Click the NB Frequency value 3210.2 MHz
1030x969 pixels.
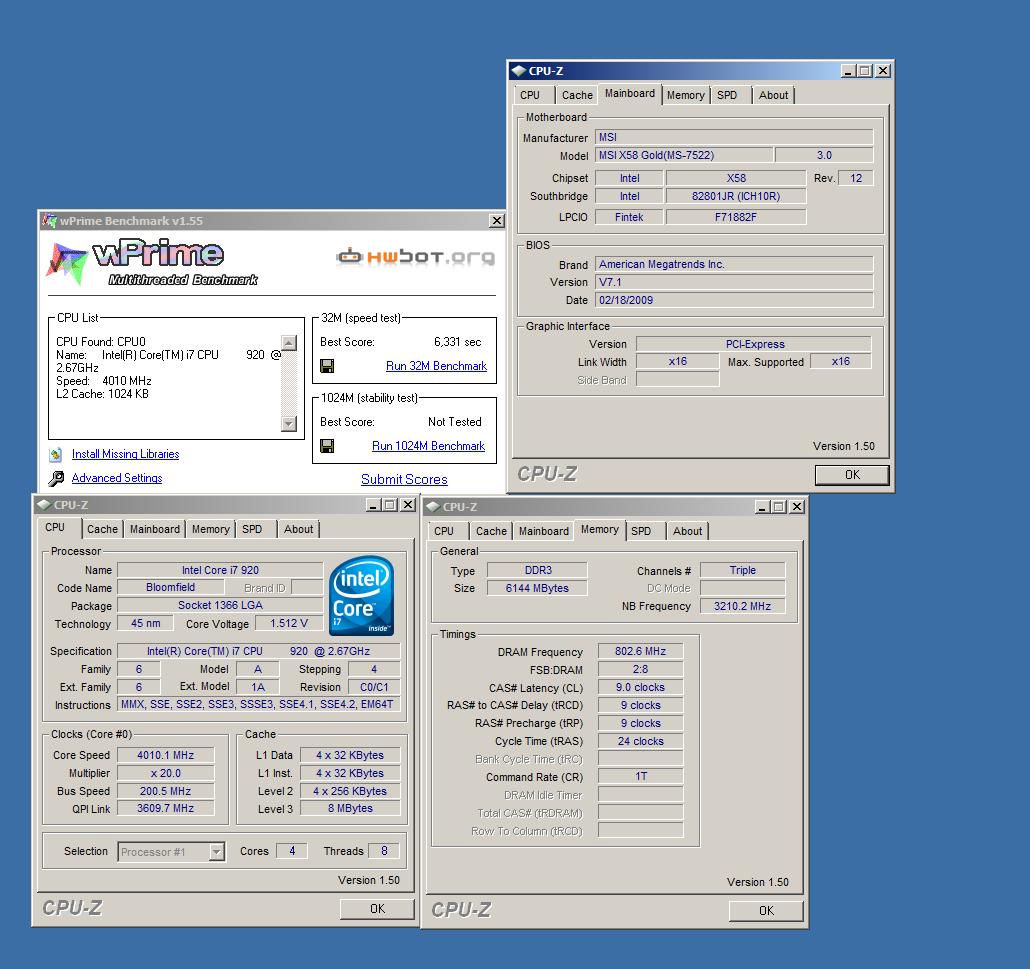742,606
